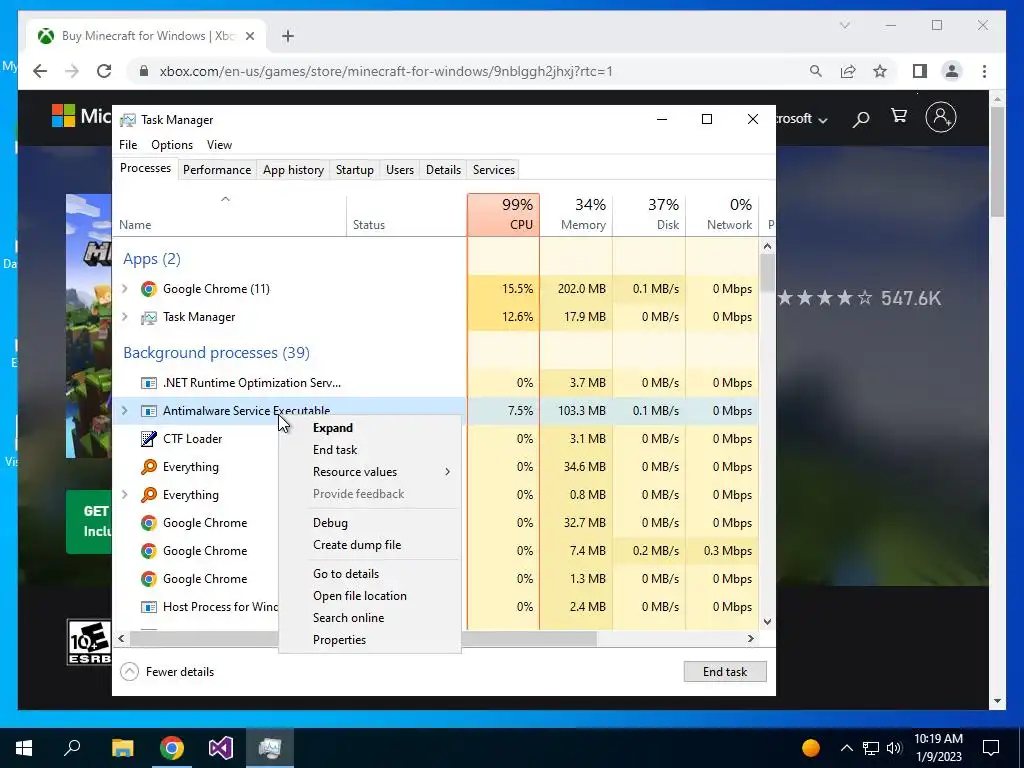Open a new Chrome tab

click(288, 36)
